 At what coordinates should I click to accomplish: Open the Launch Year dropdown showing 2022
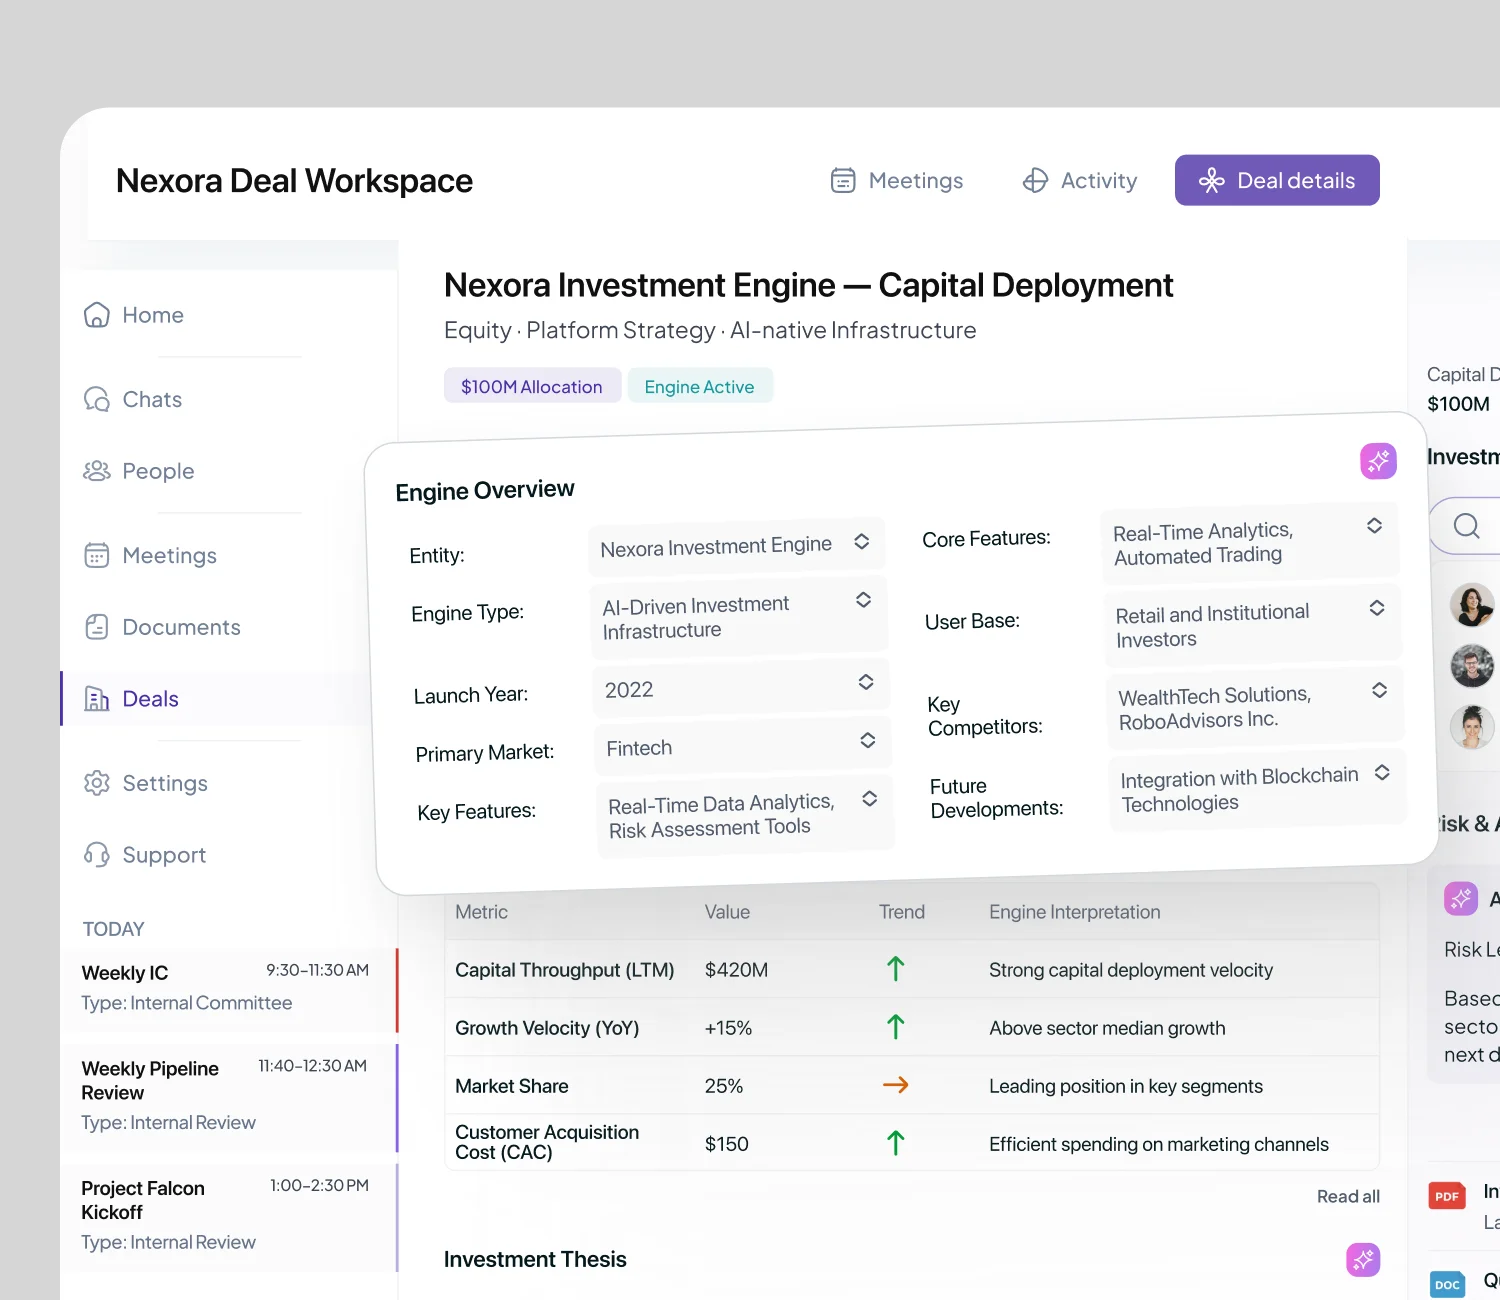tap(741, 688)
